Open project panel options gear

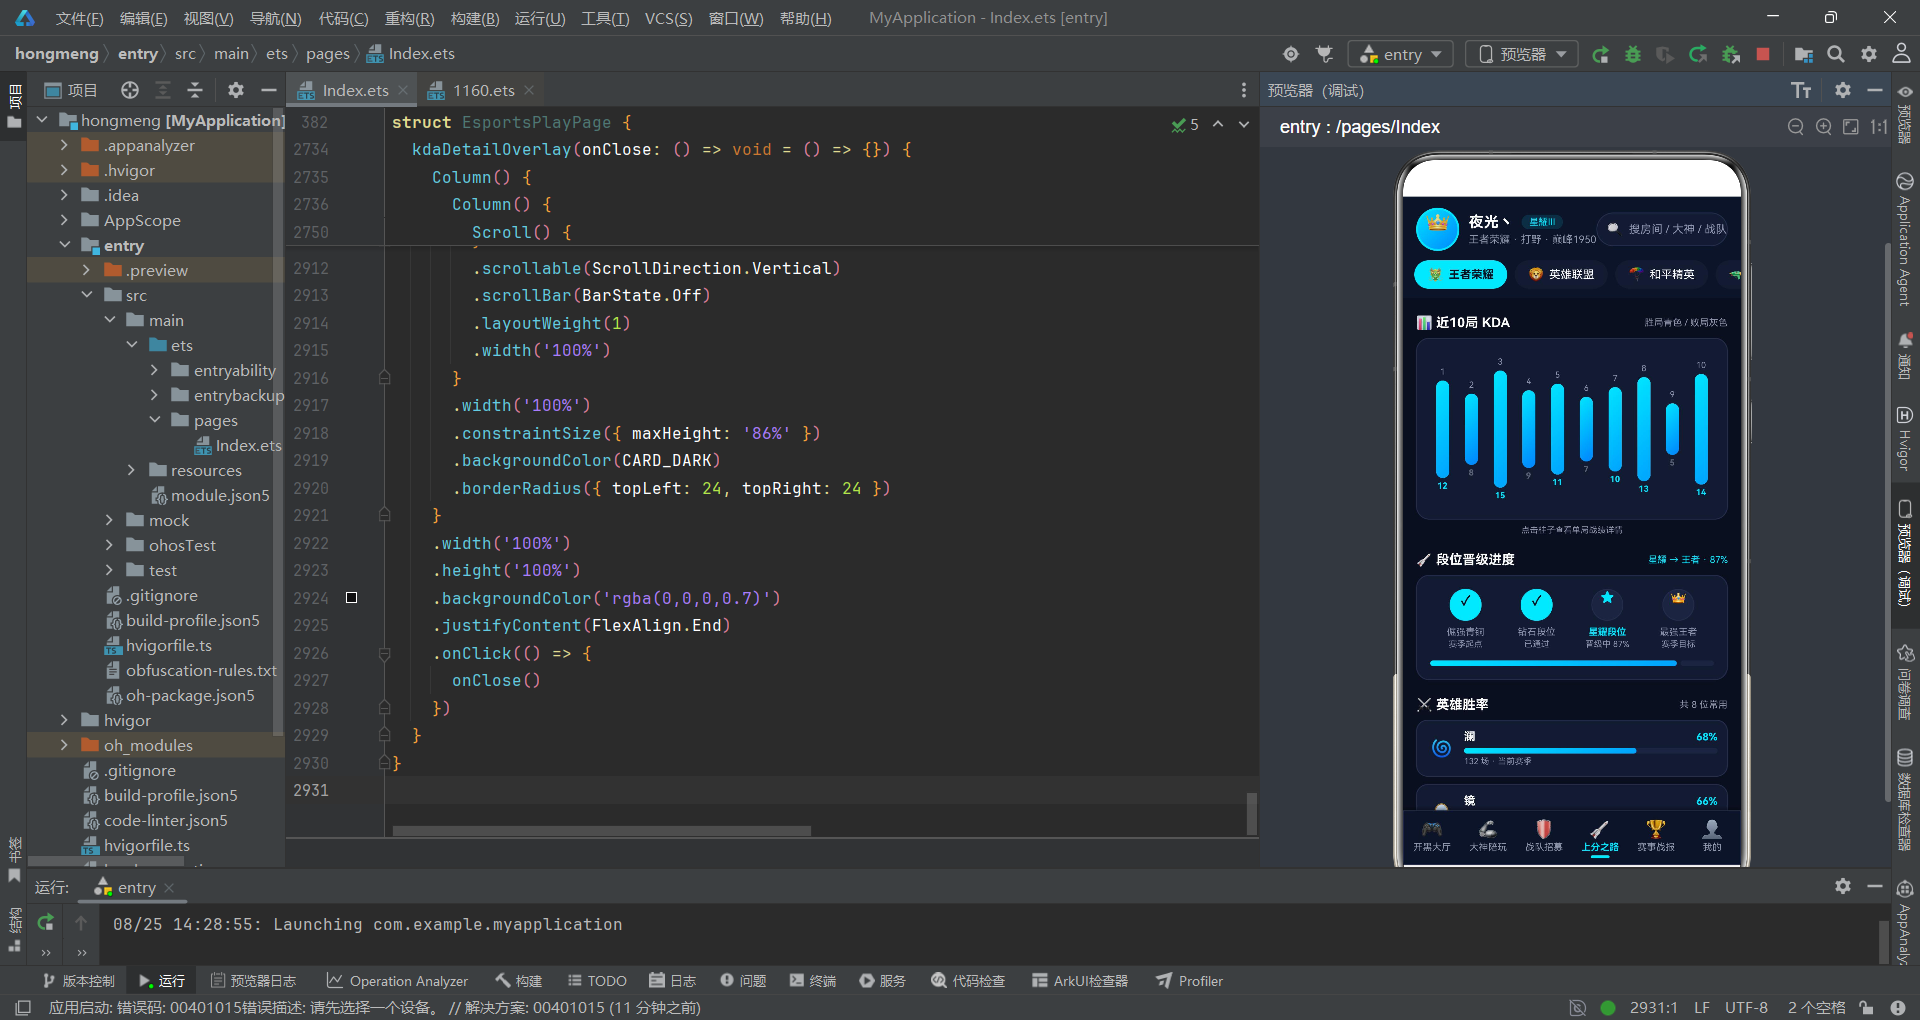[236, 90]
